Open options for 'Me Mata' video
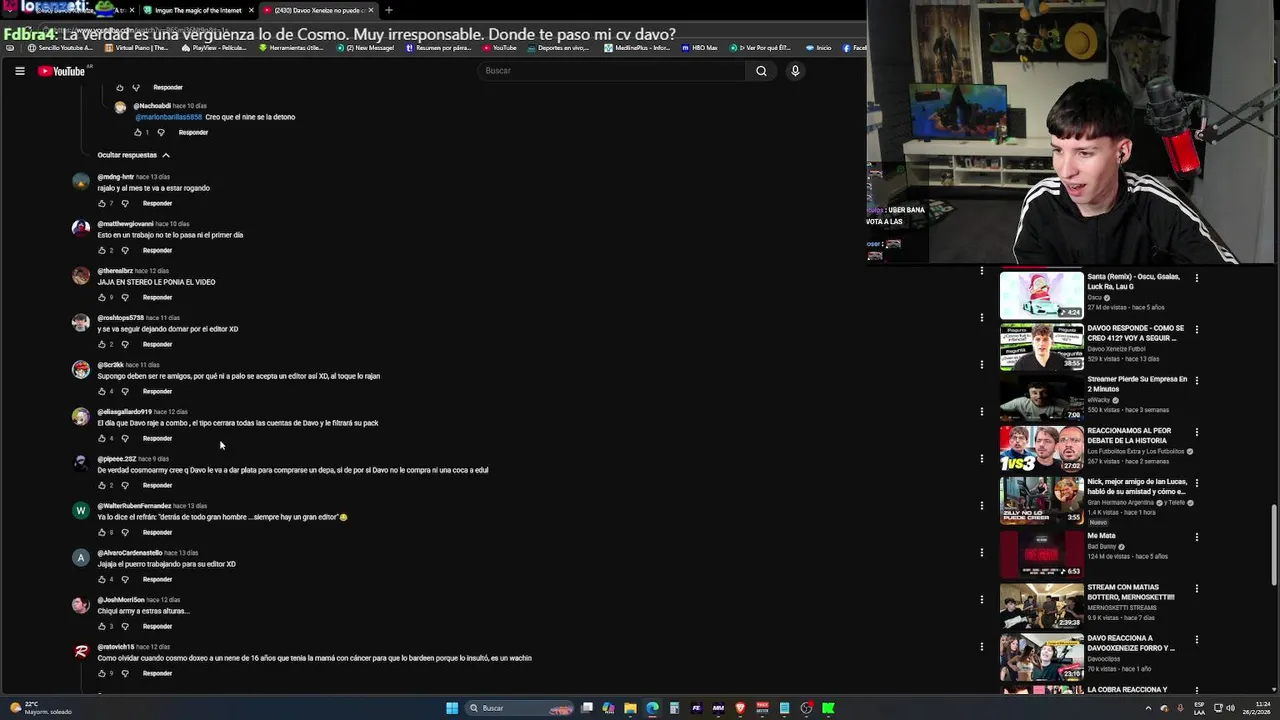1280x720 pixels. [x=1197, y=537]
